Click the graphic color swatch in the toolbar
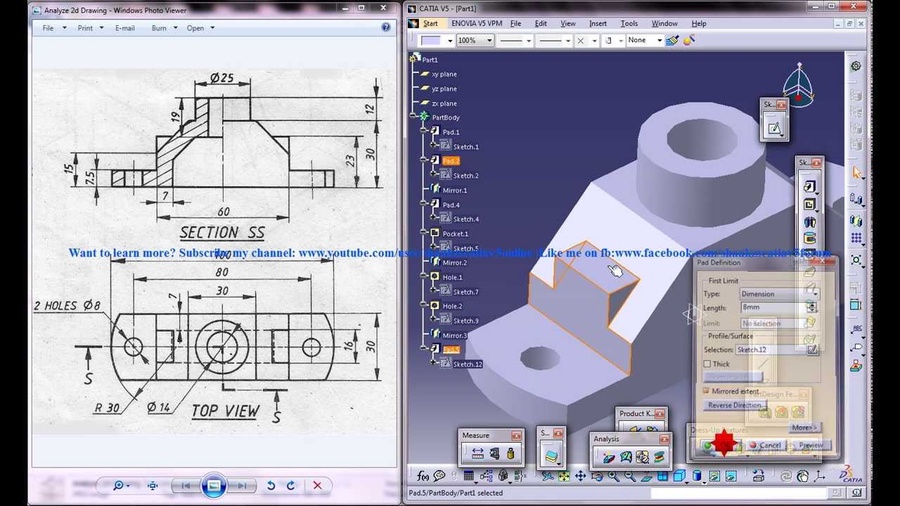 [x=432, y=41]
